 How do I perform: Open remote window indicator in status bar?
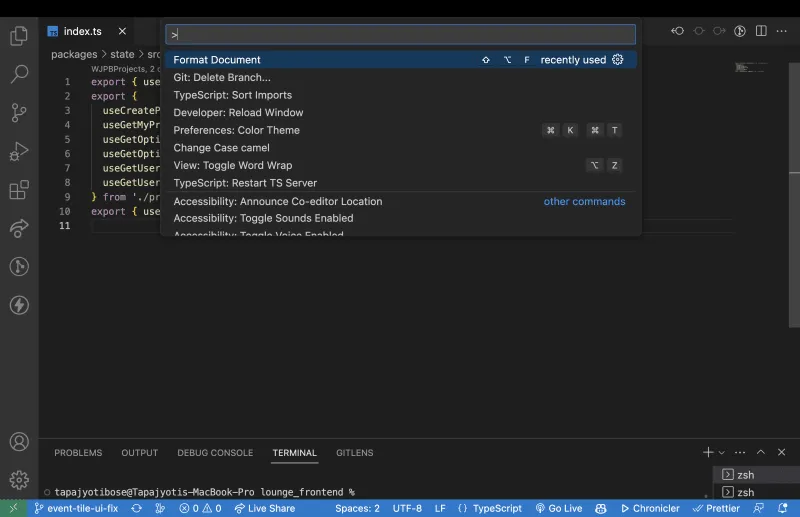[x=13, y=508]
